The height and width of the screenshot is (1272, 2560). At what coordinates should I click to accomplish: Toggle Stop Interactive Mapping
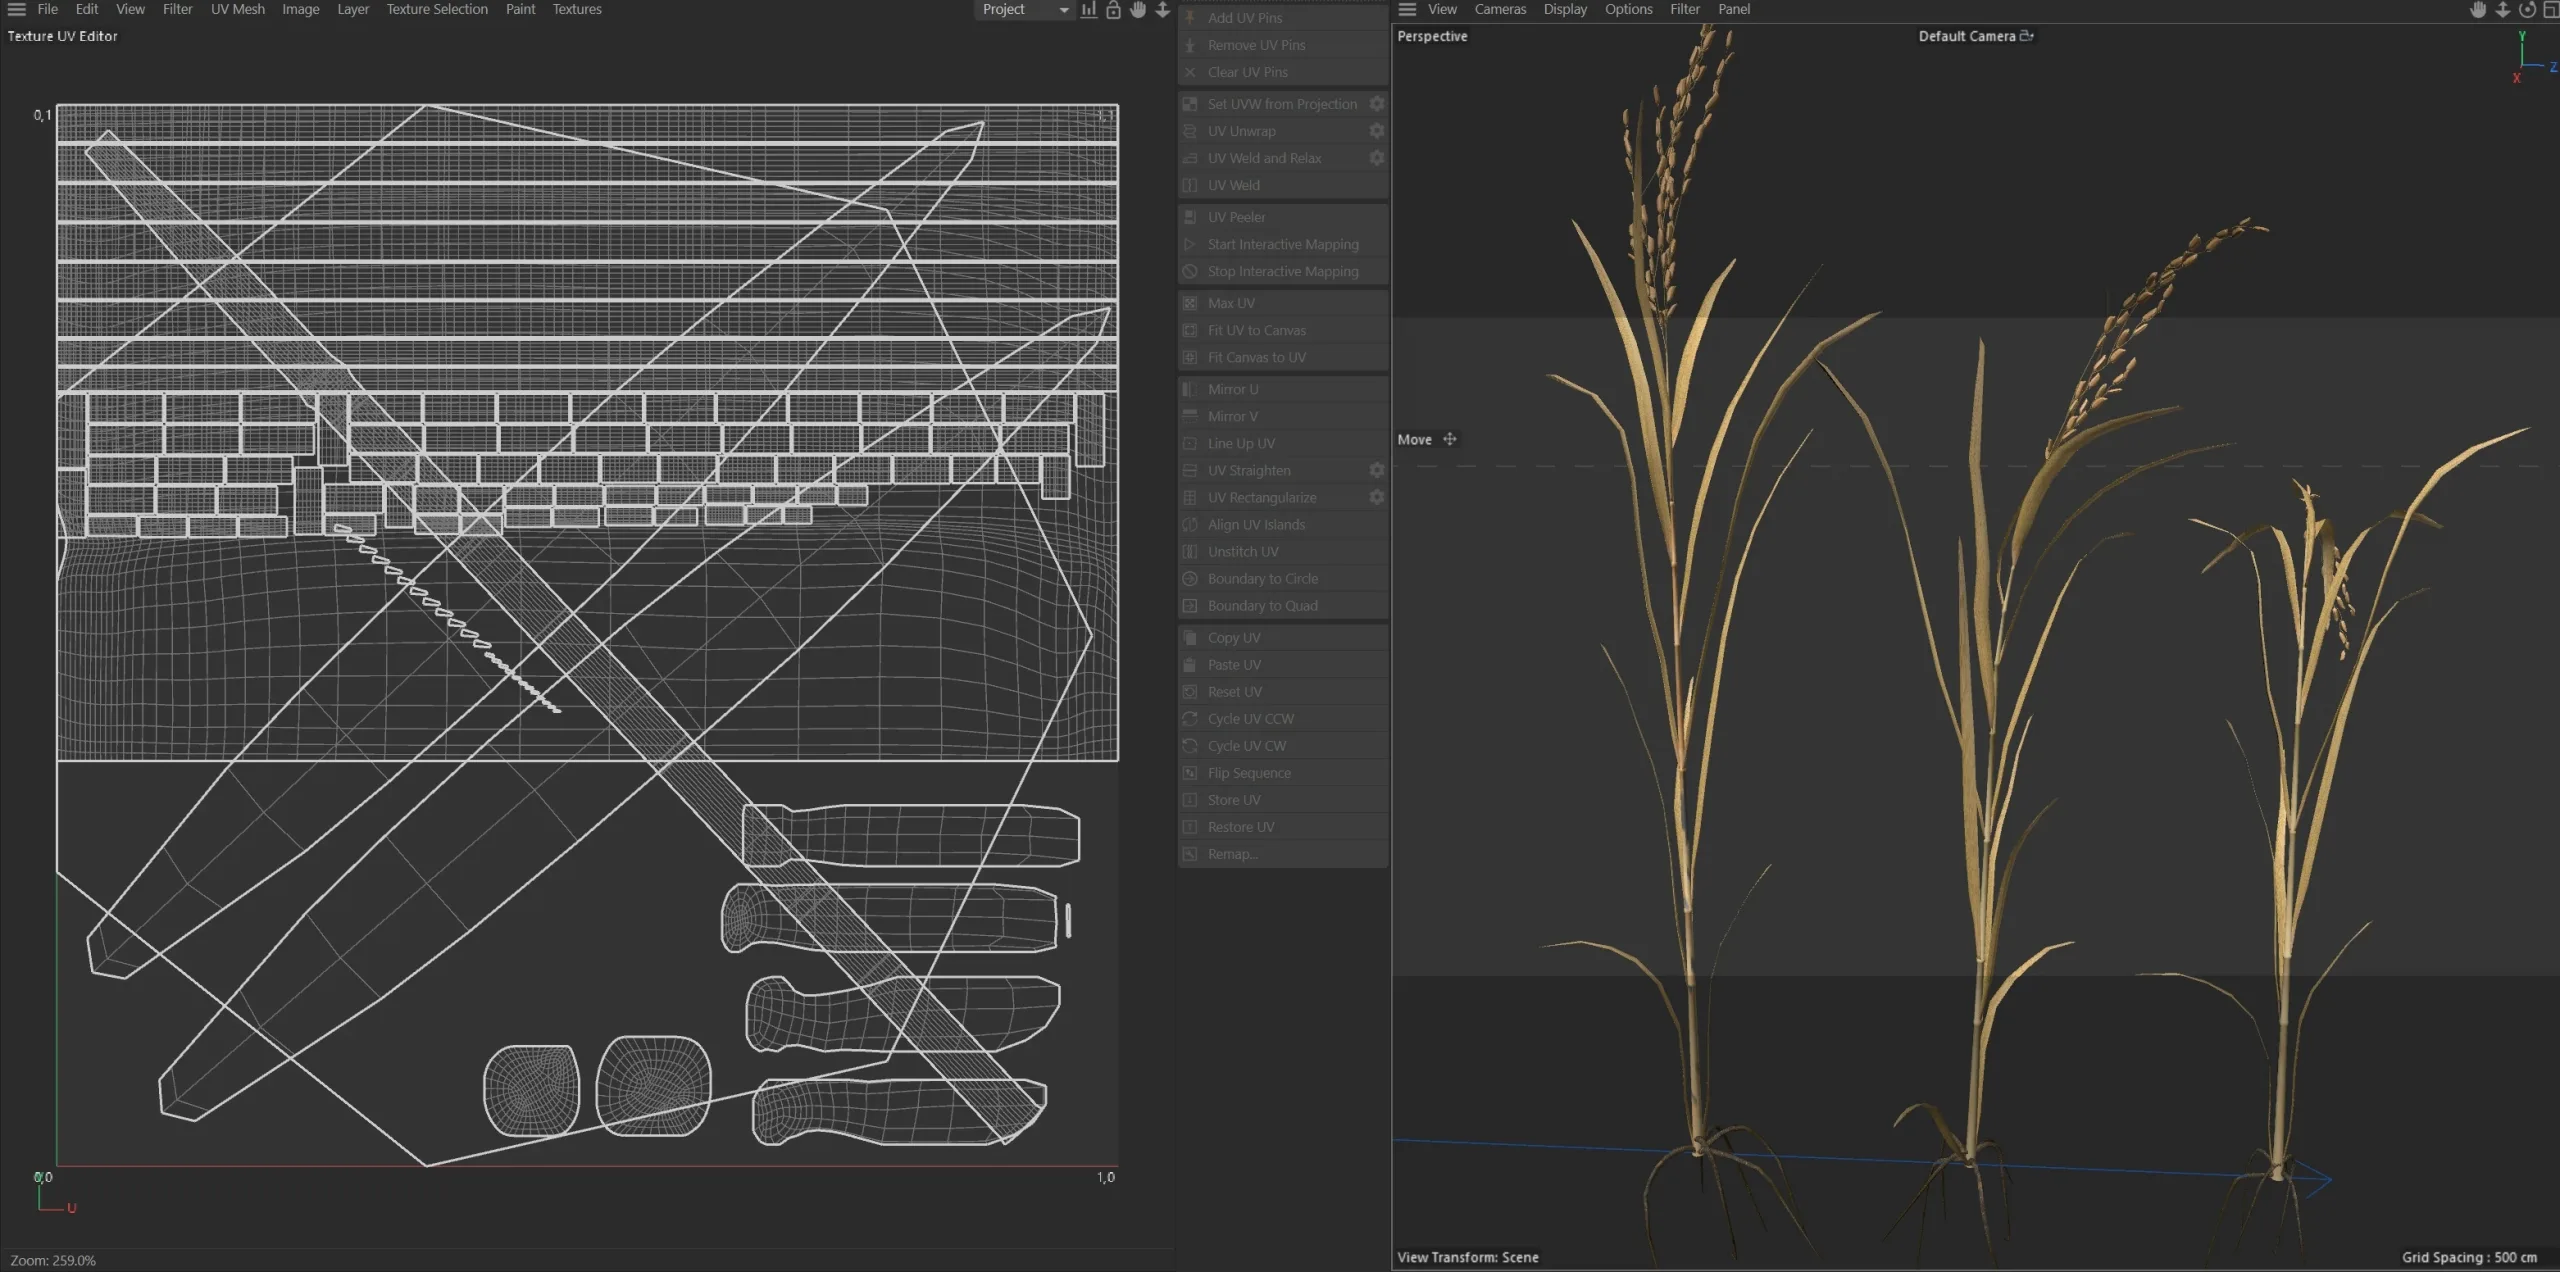[1280, 271]
